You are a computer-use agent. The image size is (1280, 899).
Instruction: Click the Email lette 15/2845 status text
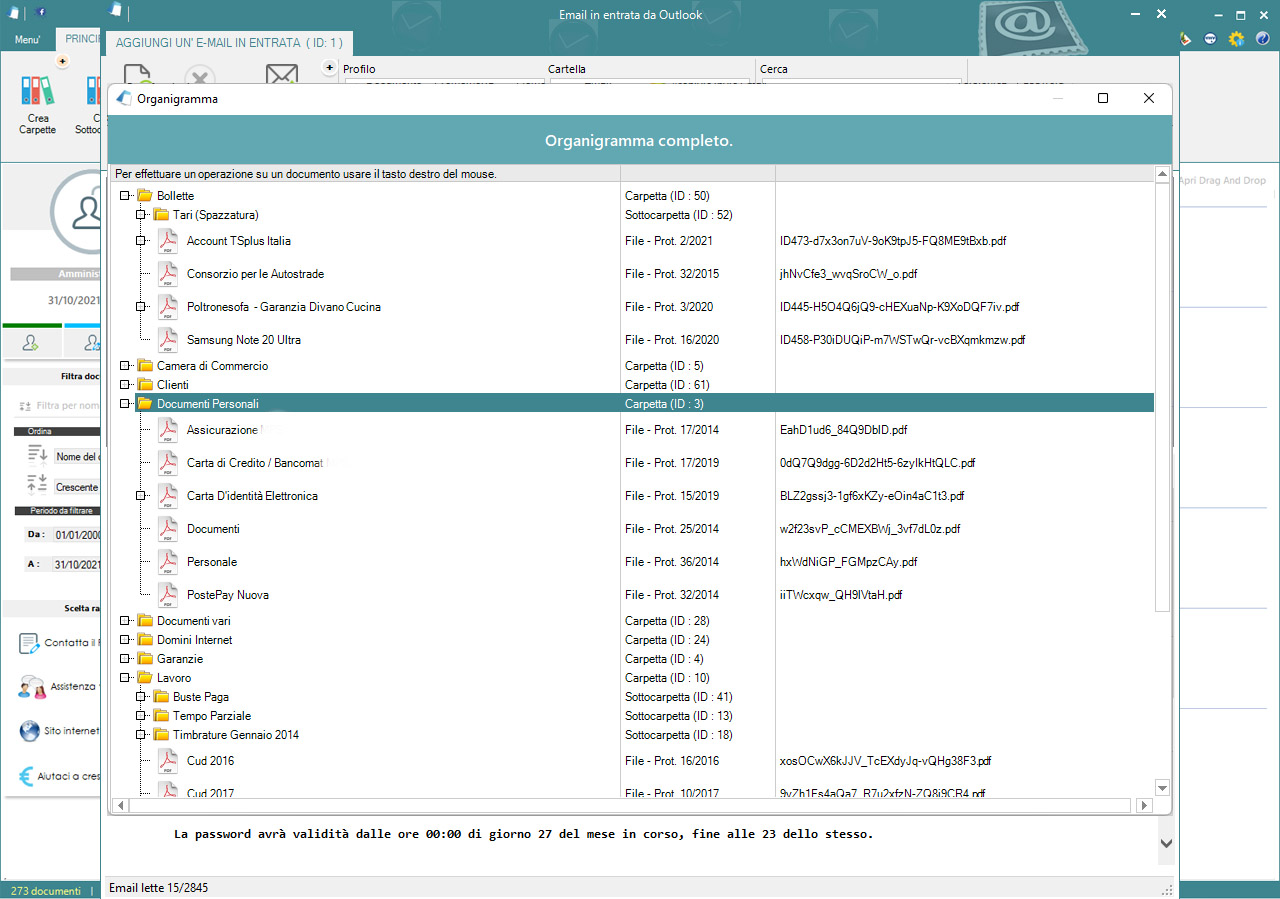158,888
